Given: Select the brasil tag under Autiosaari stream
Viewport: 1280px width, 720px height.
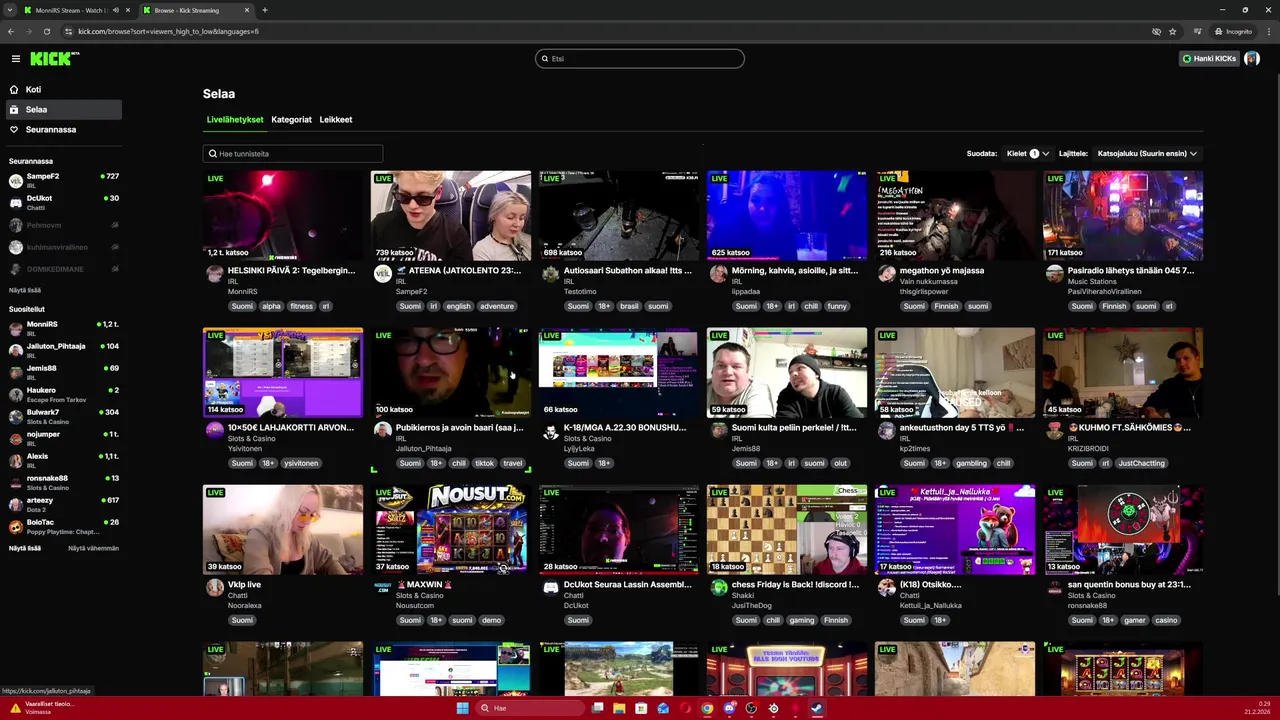Looking at the screenshot, I should (629, 306).
